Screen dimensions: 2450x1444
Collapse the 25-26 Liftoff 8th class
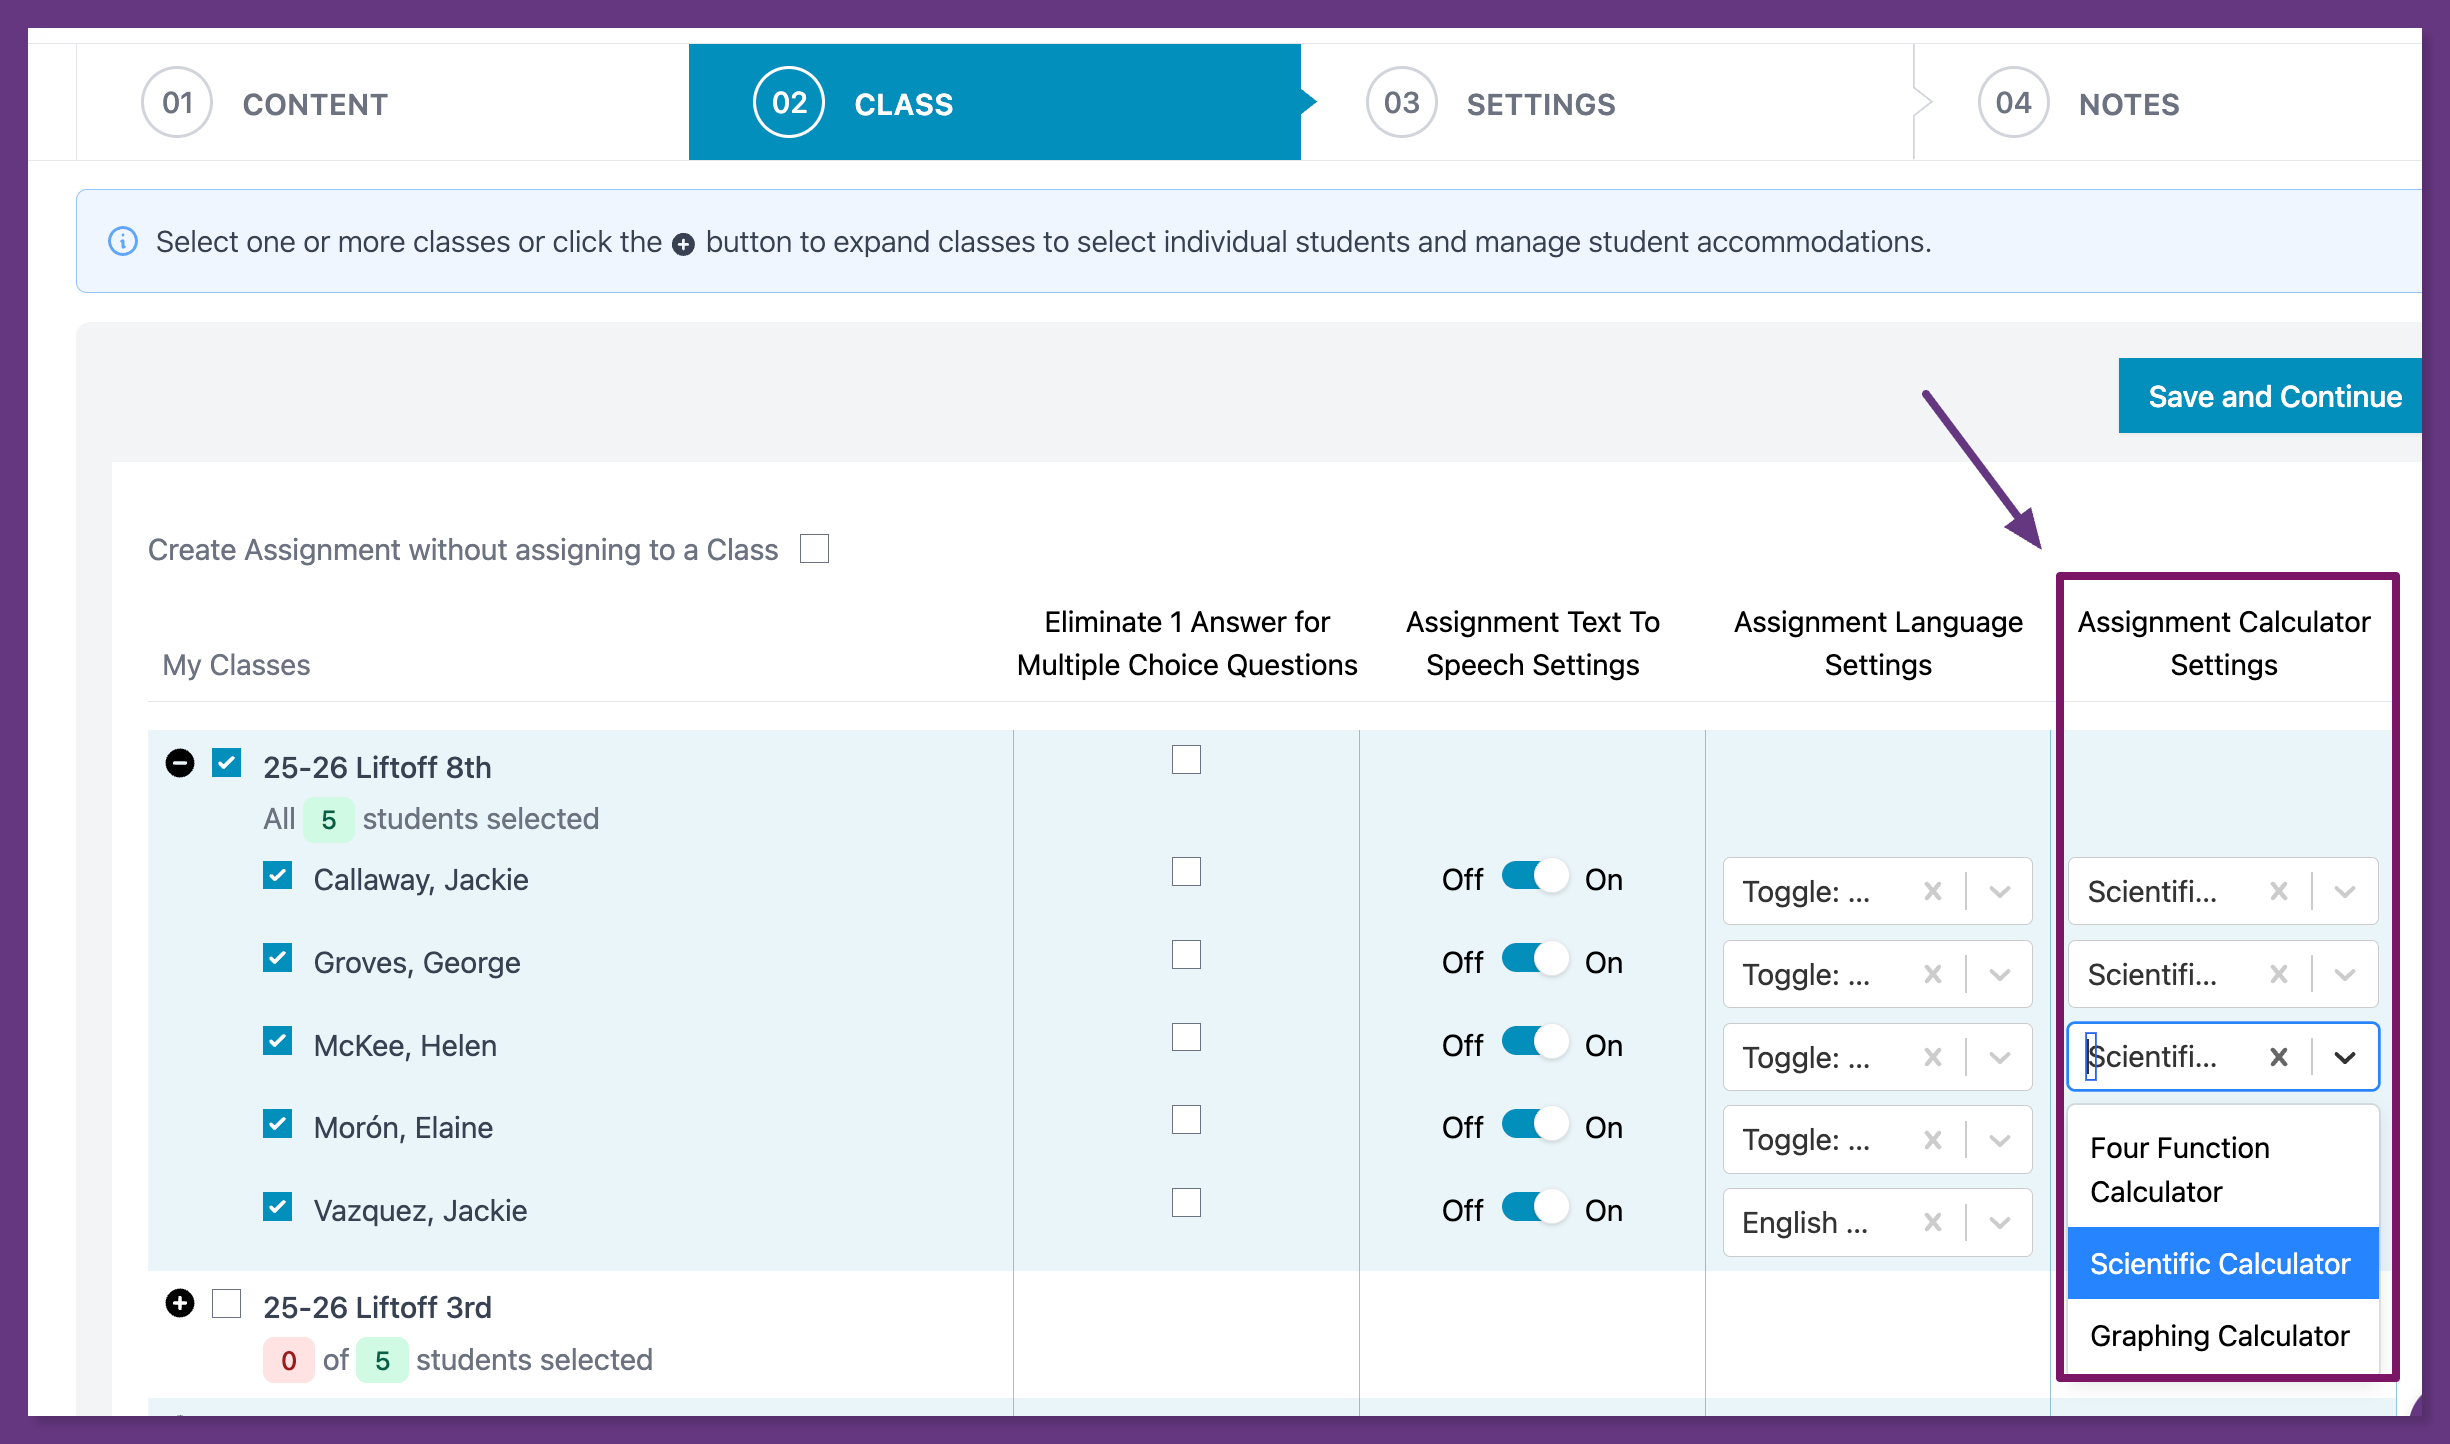[x=180, y=764]
